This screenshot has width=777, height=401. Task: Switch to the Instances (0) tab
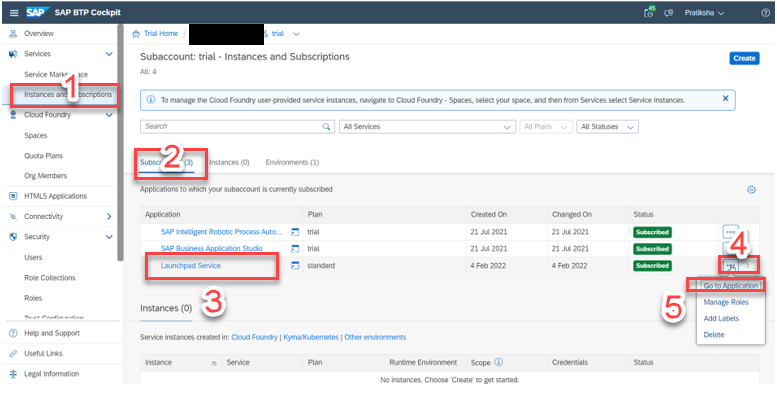click(x=229, y=163)
